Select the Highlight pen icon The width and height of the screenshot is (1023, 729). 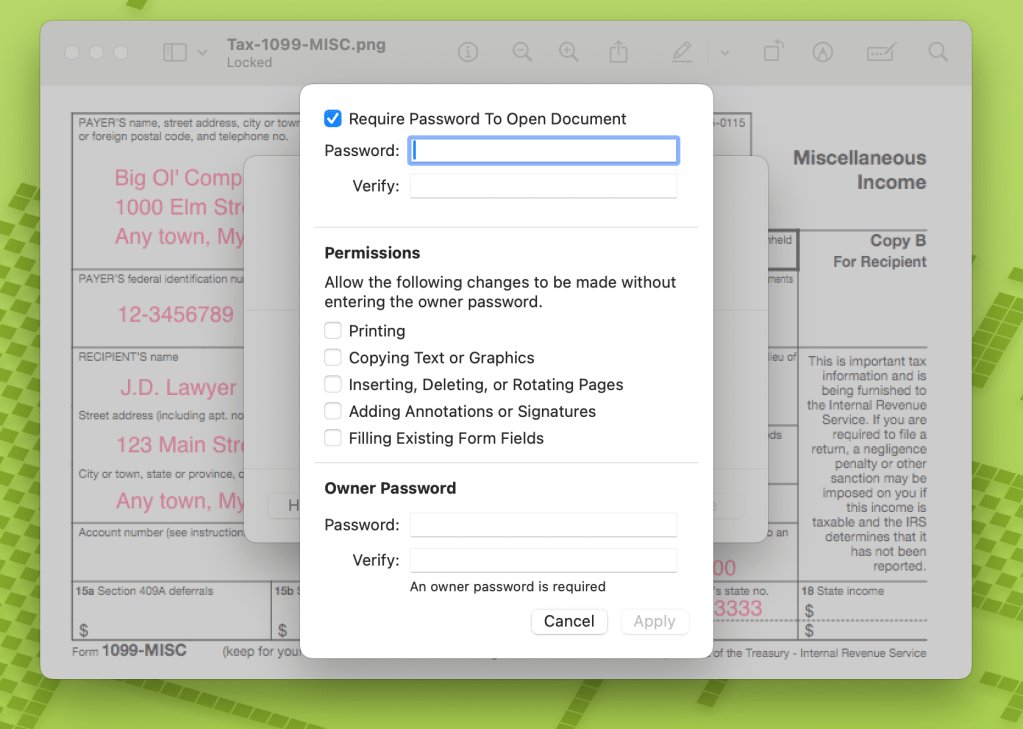682,53
